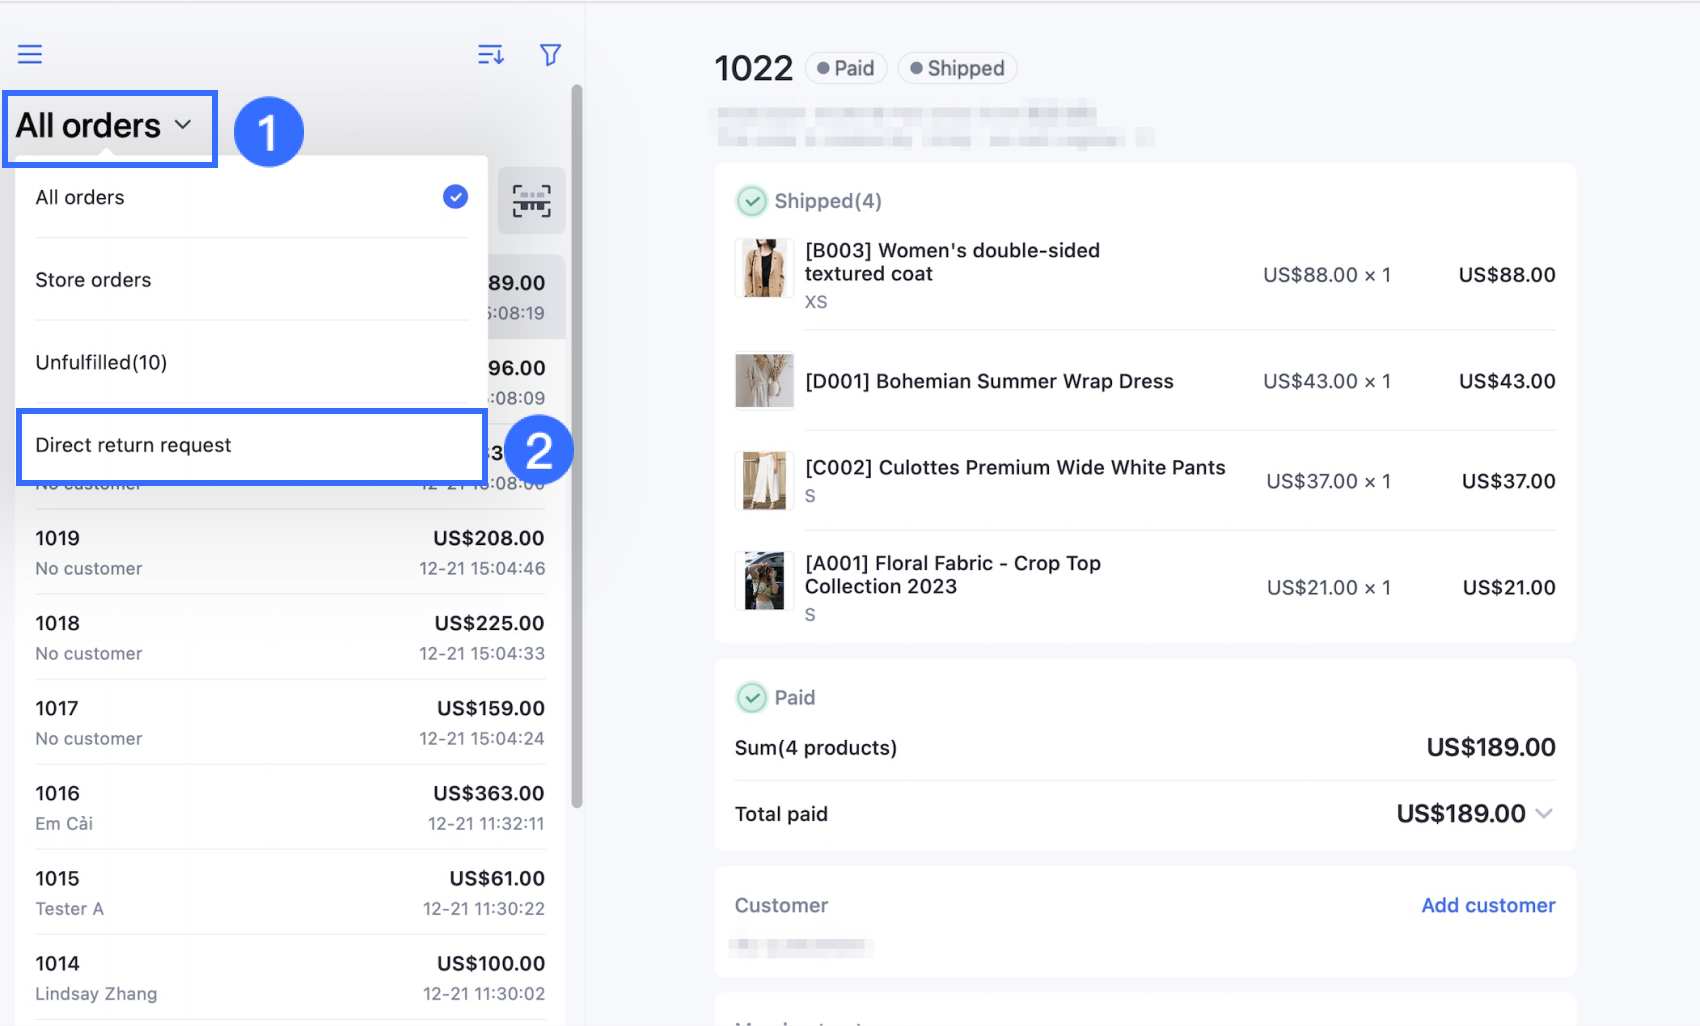Choose Store orders view
The height and width of the screenshot is (1026, 1700).
pos(251,280)
